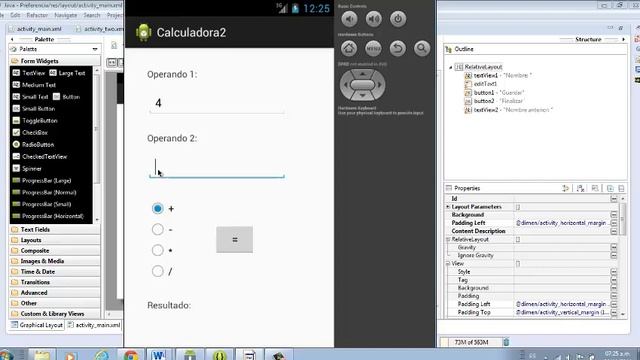Tap the emulator MENU hardware button
The width and height of the screenshot is (640, 360).
tap(373, 48)
